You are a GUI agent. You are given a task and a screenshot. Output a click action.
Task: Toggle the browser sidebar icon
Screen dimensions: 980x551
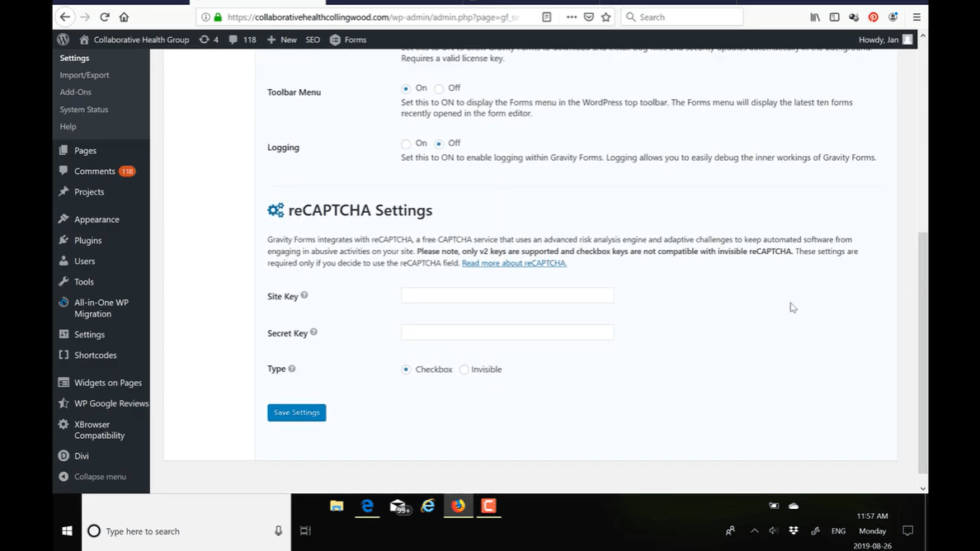pos(834,17)
